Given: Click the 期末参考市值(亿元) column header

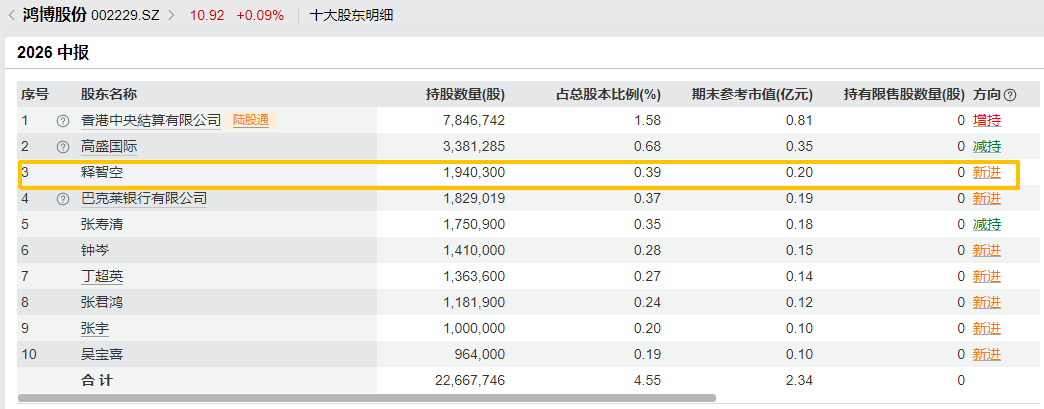Looking at the screenshot, I should 753,95.
